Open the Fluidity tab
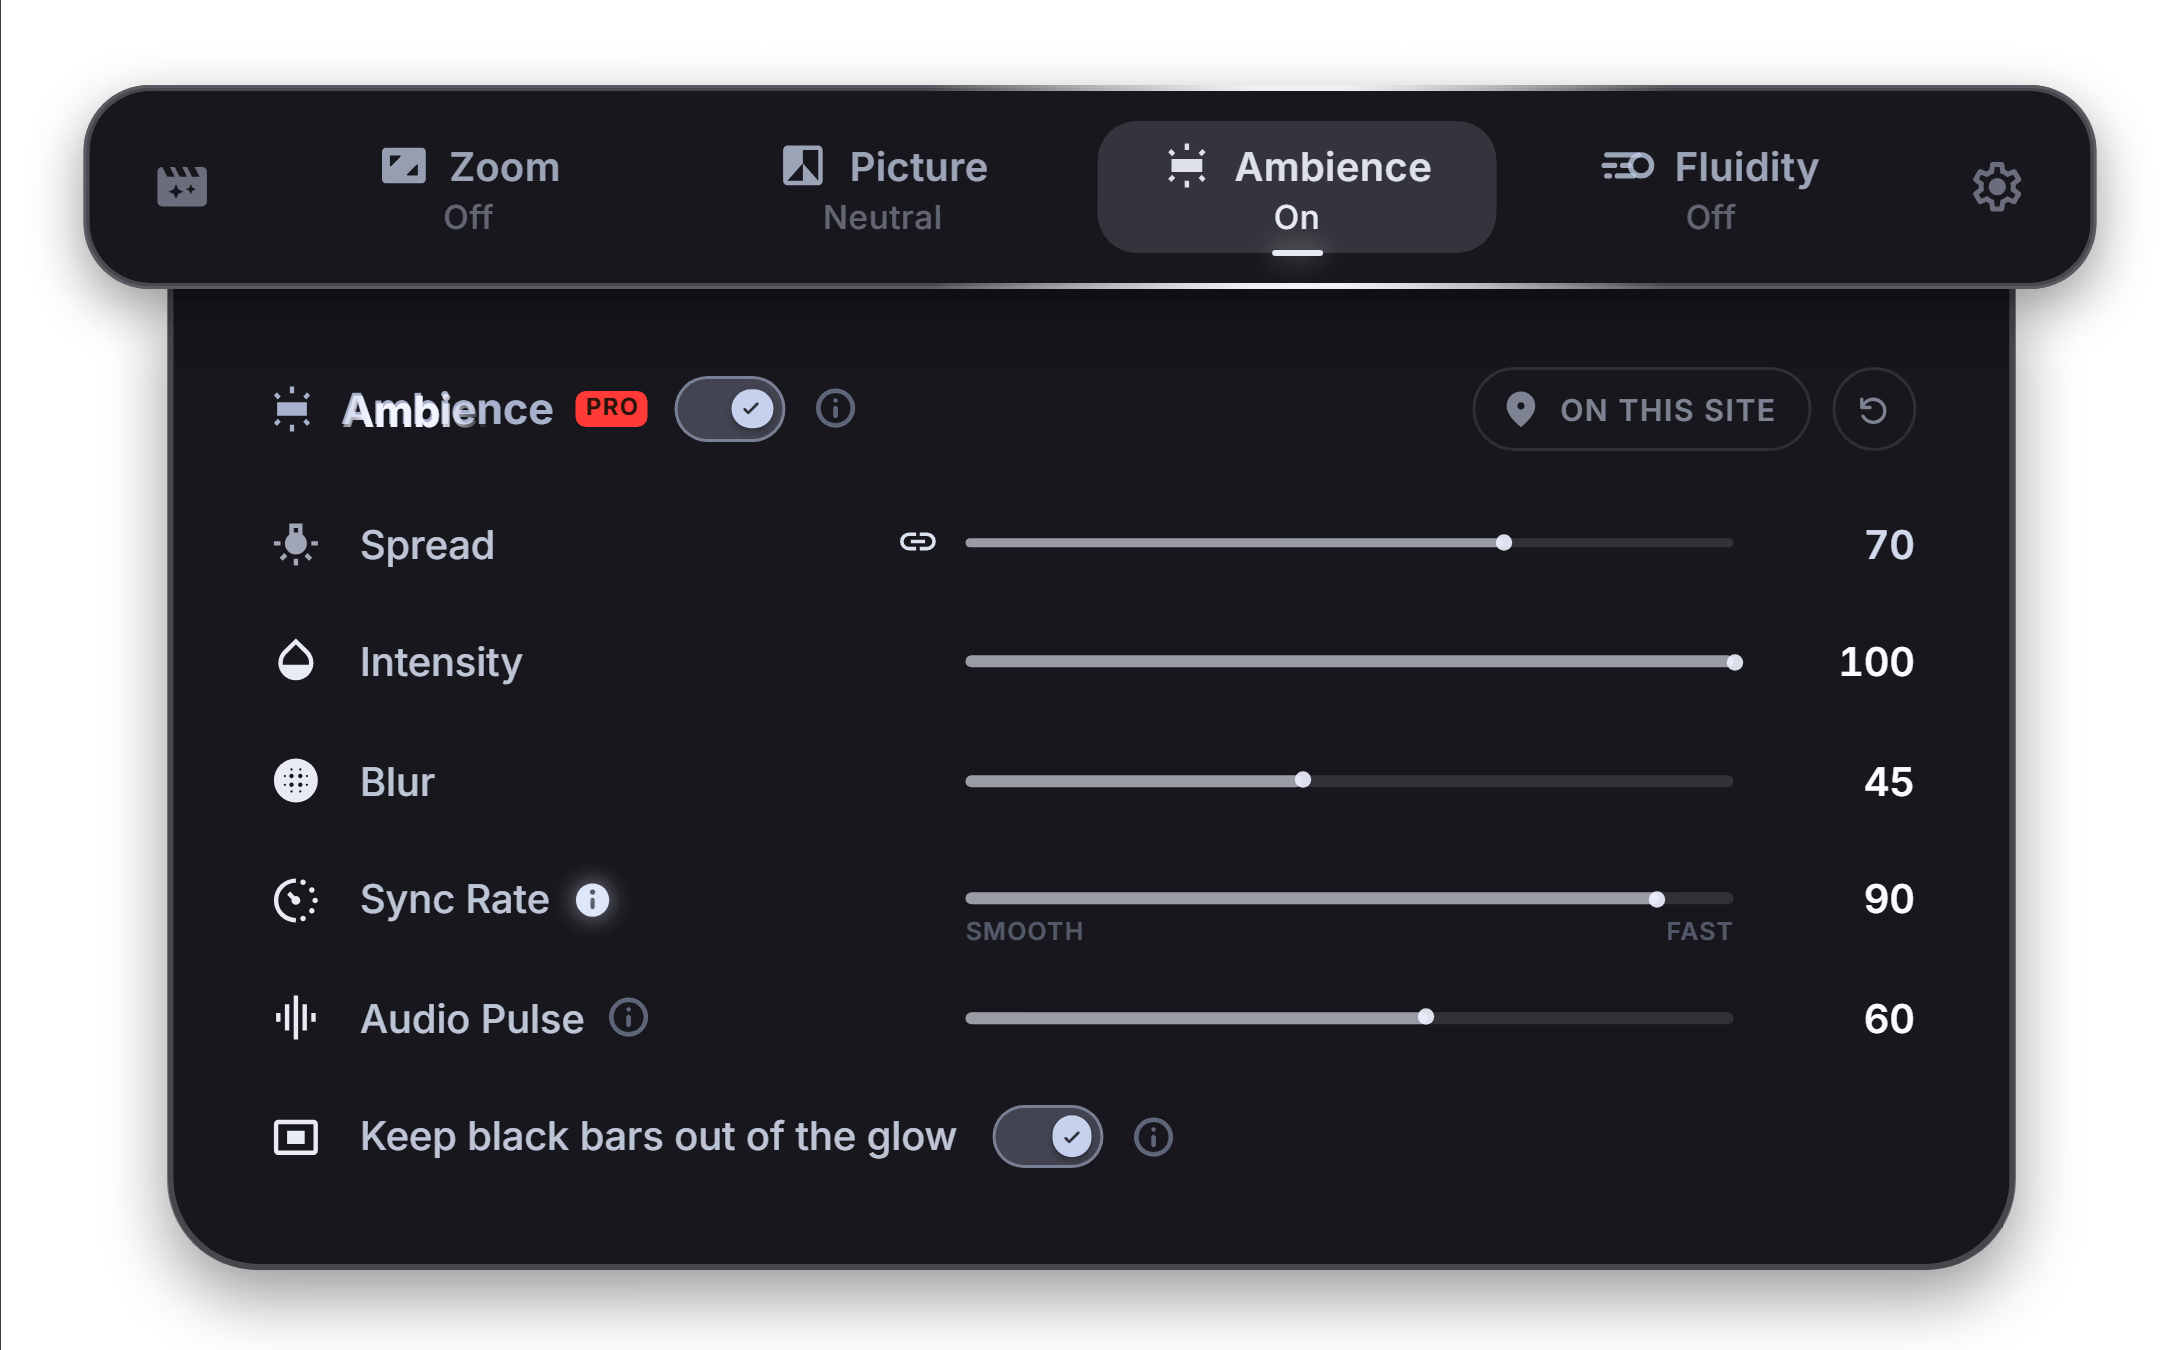The width and height of the screenshot is (2181, 1350). pos(1710,188)
